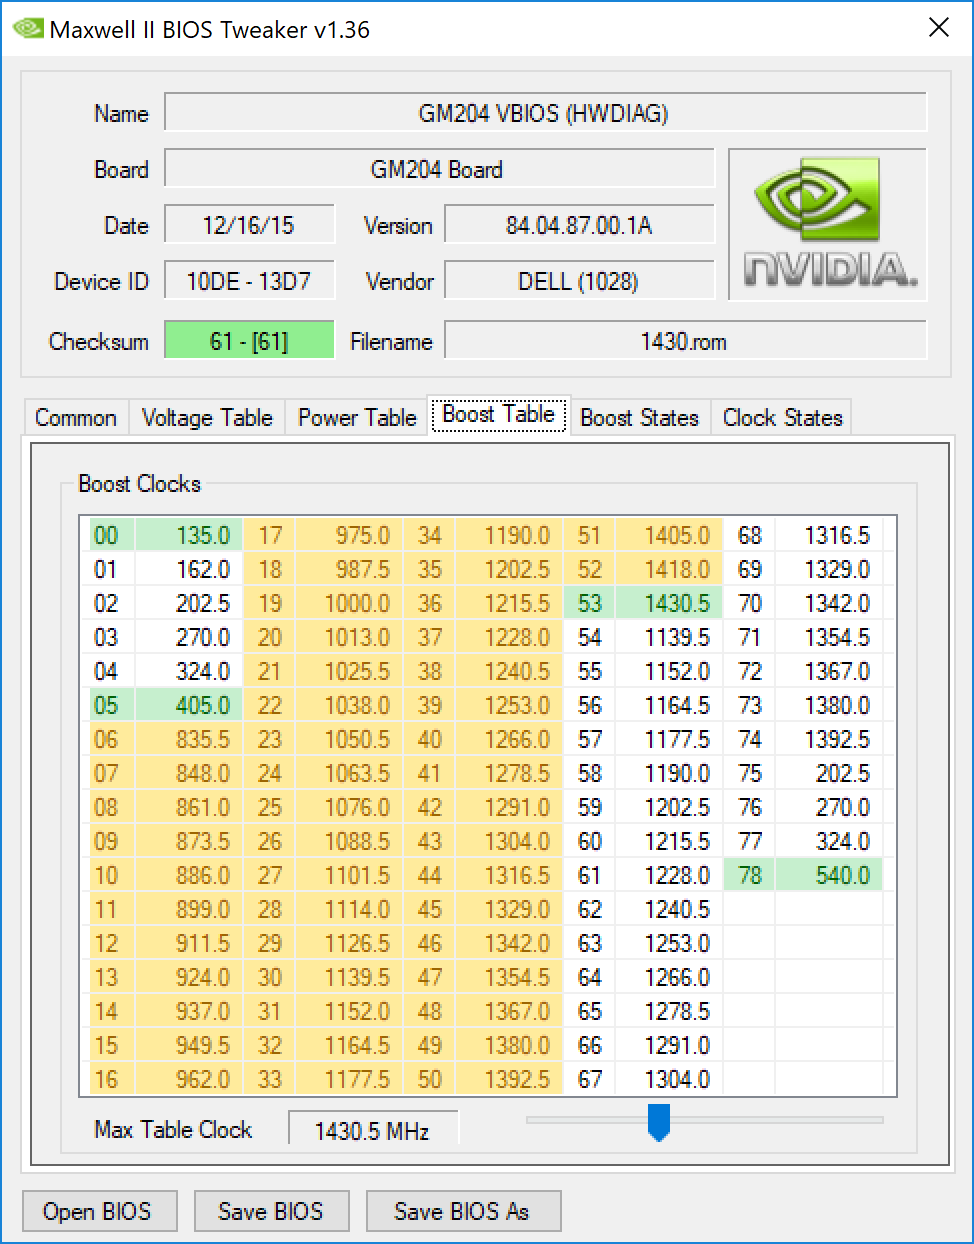Open the Boost States tab

(x=639, y=418)
